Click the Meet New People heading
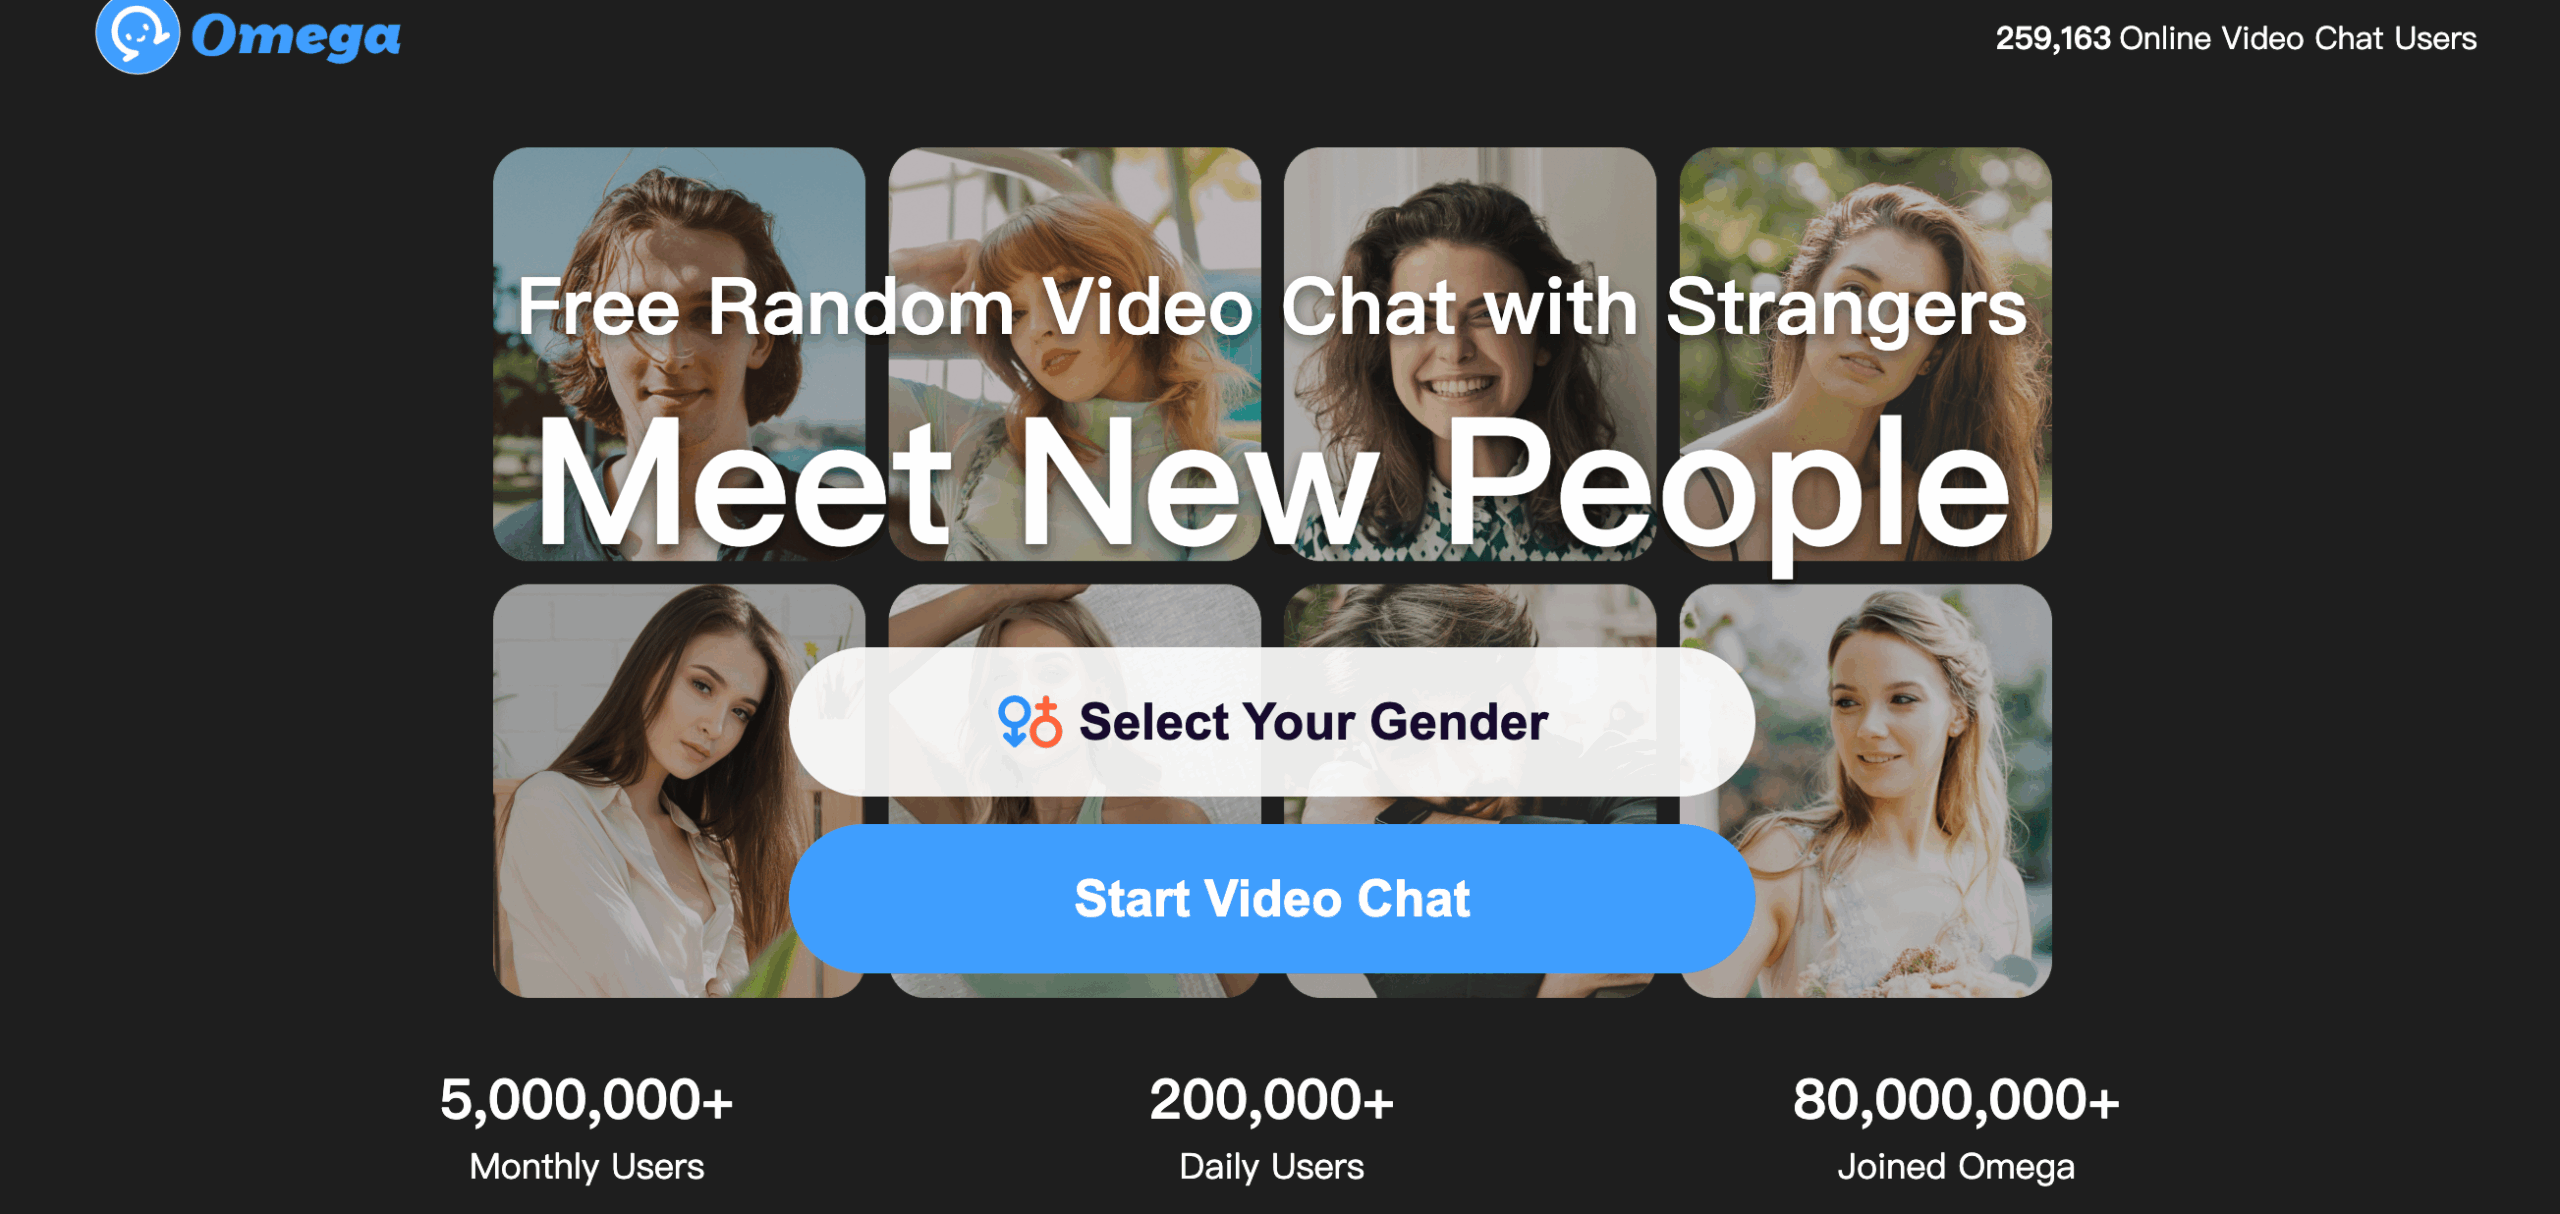This screenshot has height=1214, width=2560. (x=1273, y=484)
